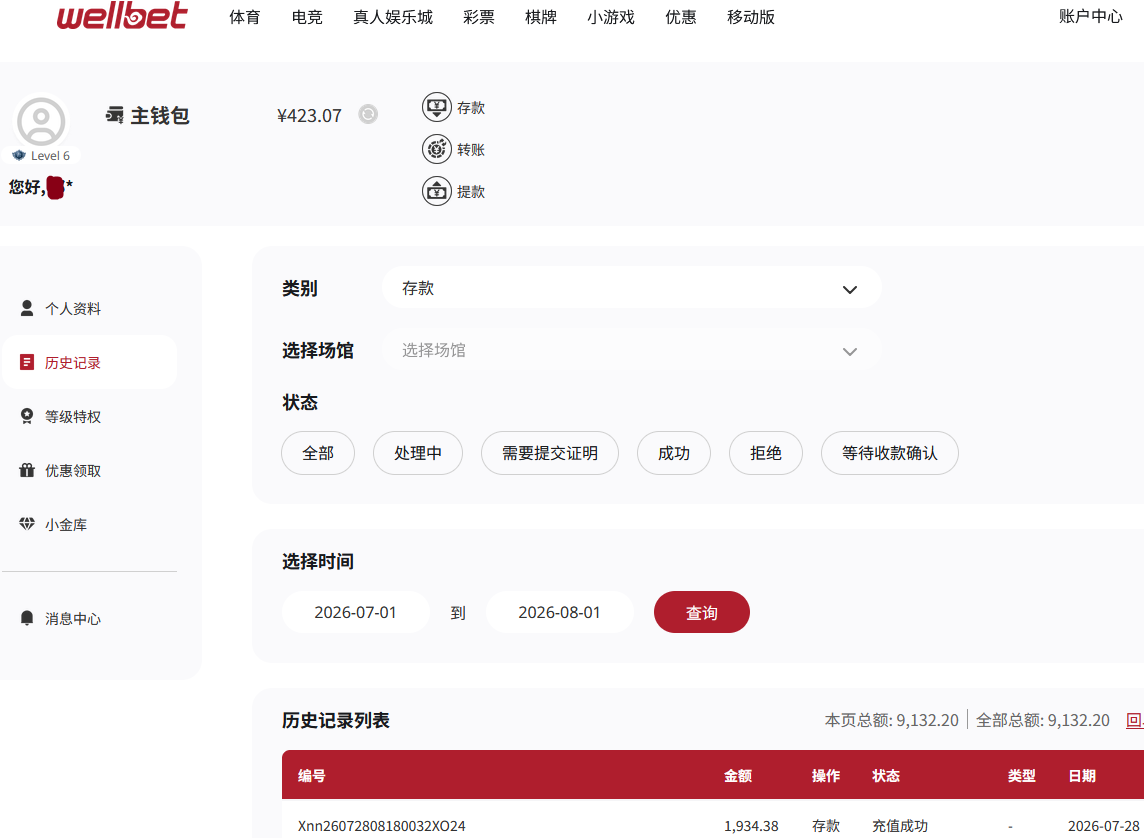Click the 消息中心 bell icon
1144x838 pixels.
coord(27,618)
